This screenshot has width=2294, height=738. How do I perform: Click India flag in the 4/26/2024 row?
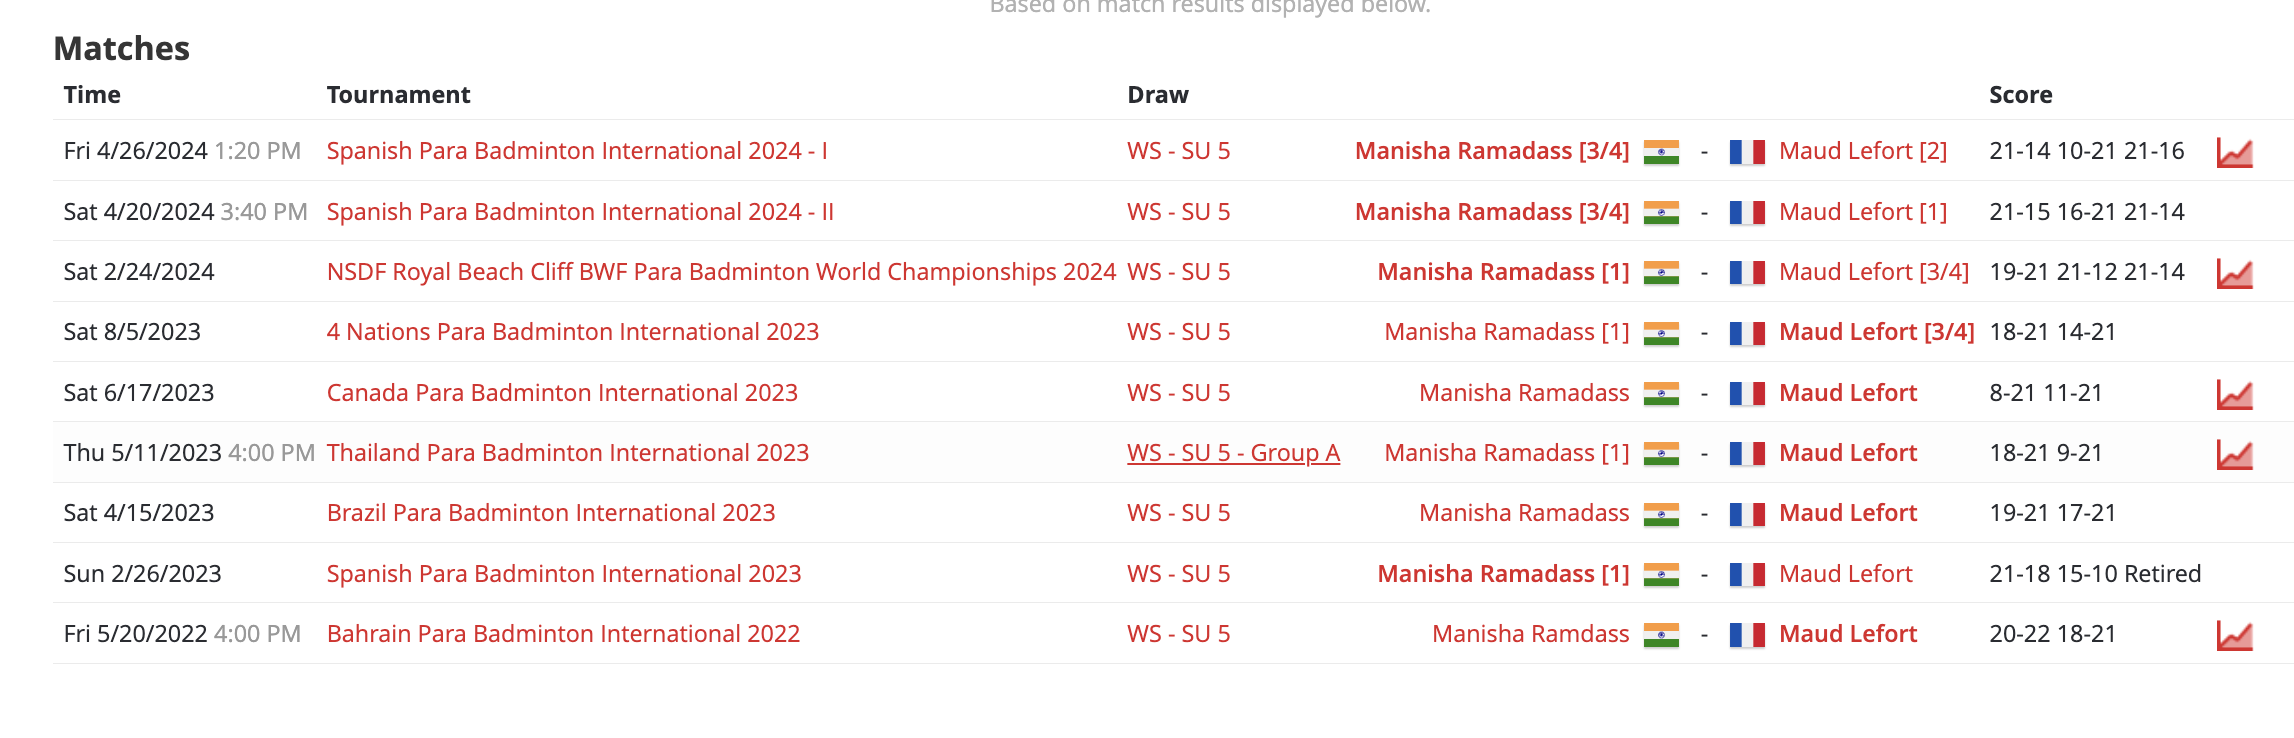point(1661,152)
